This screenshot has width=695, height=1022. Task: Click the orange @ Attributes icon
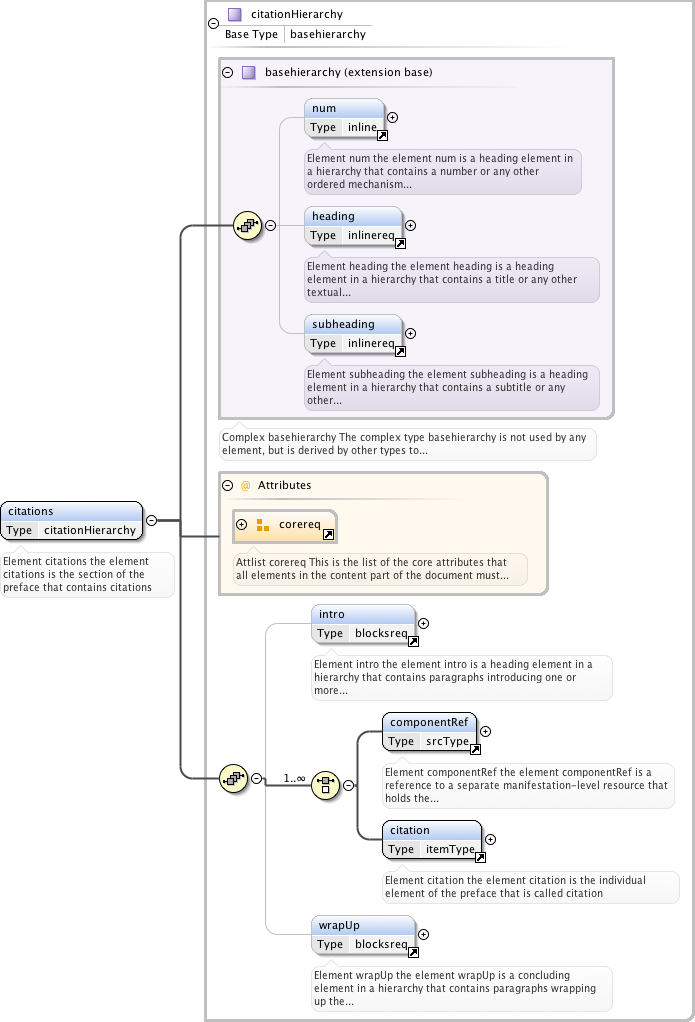[246, 485]
